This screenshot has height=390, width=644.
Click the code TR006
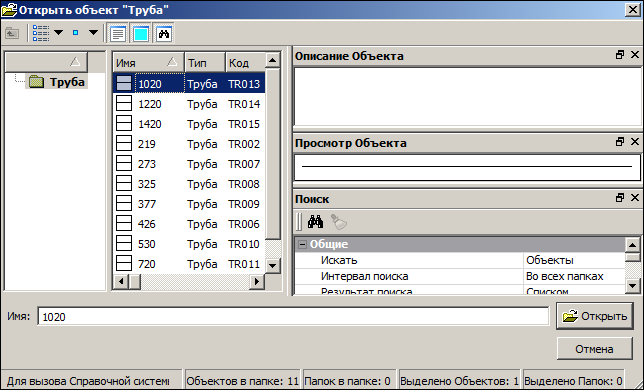(244, 224)
